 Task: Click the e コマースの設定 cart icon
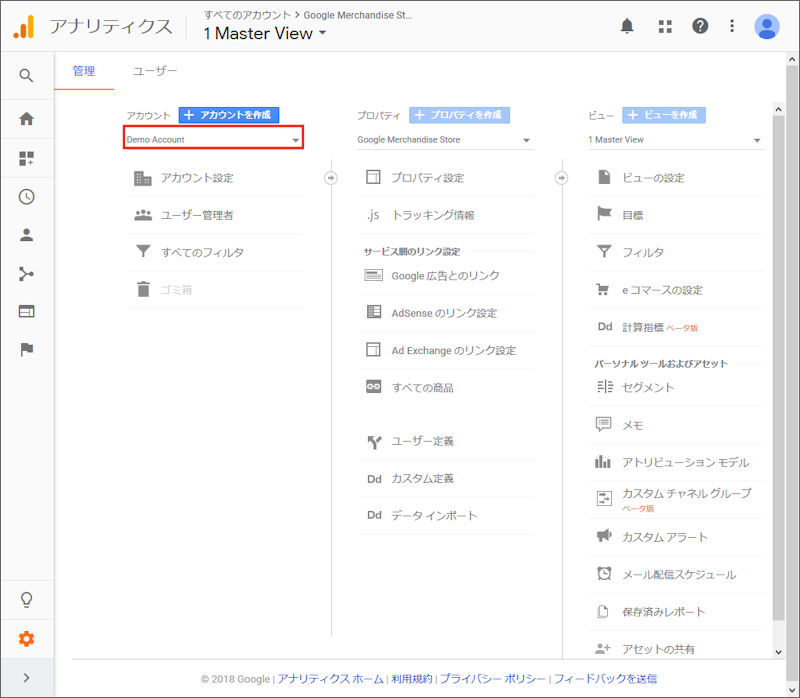click(603, 290)
